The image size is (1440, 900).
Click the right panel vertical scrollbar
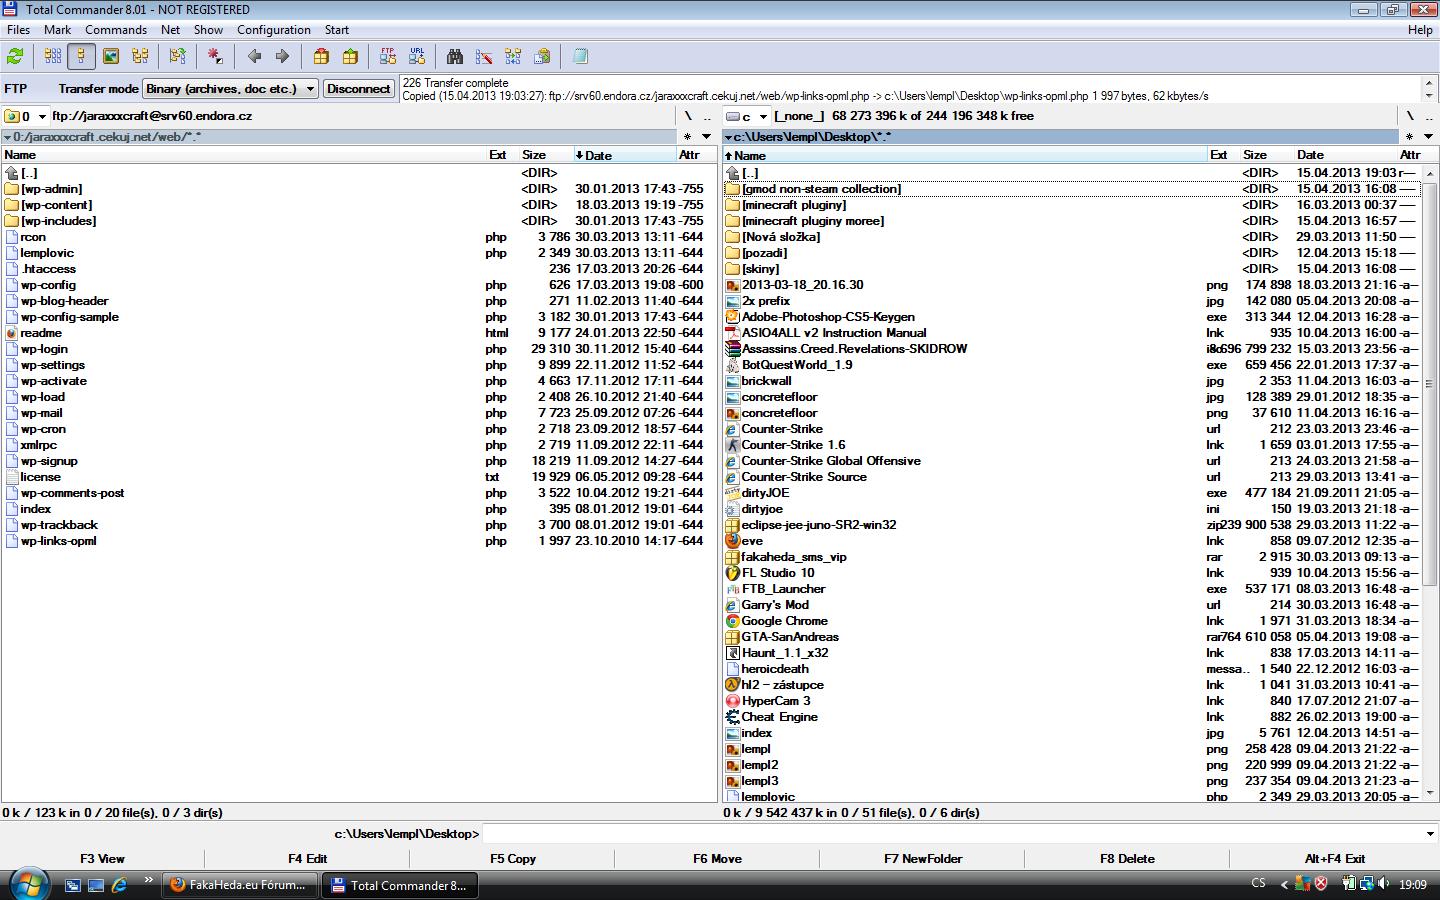tap(1429, 482)
